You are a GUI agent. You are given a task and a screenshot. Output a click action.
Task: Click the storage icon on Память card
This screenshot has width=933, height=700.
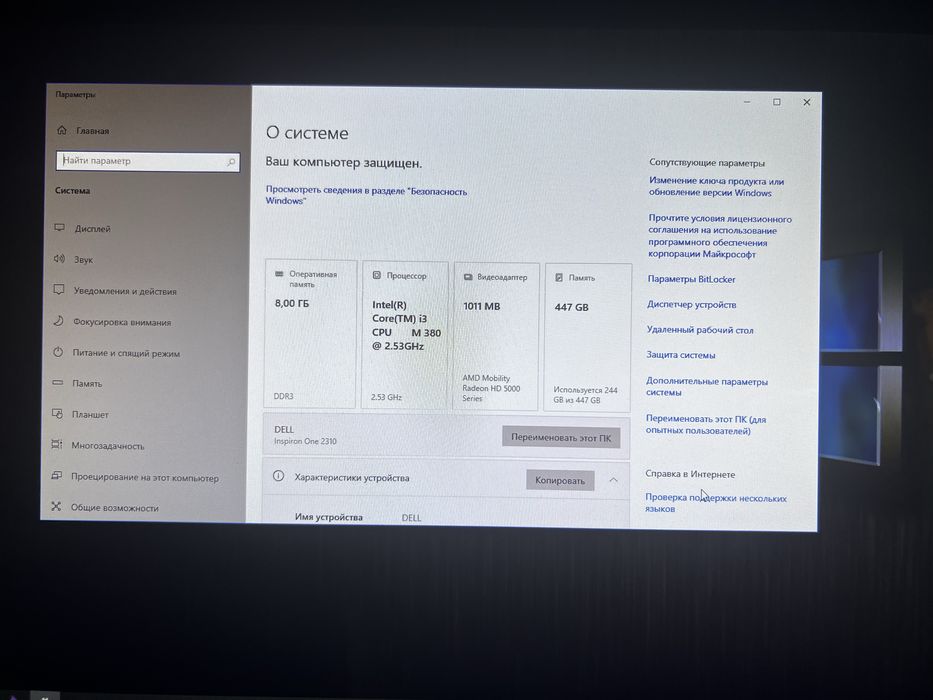click(x=559, y=277)
